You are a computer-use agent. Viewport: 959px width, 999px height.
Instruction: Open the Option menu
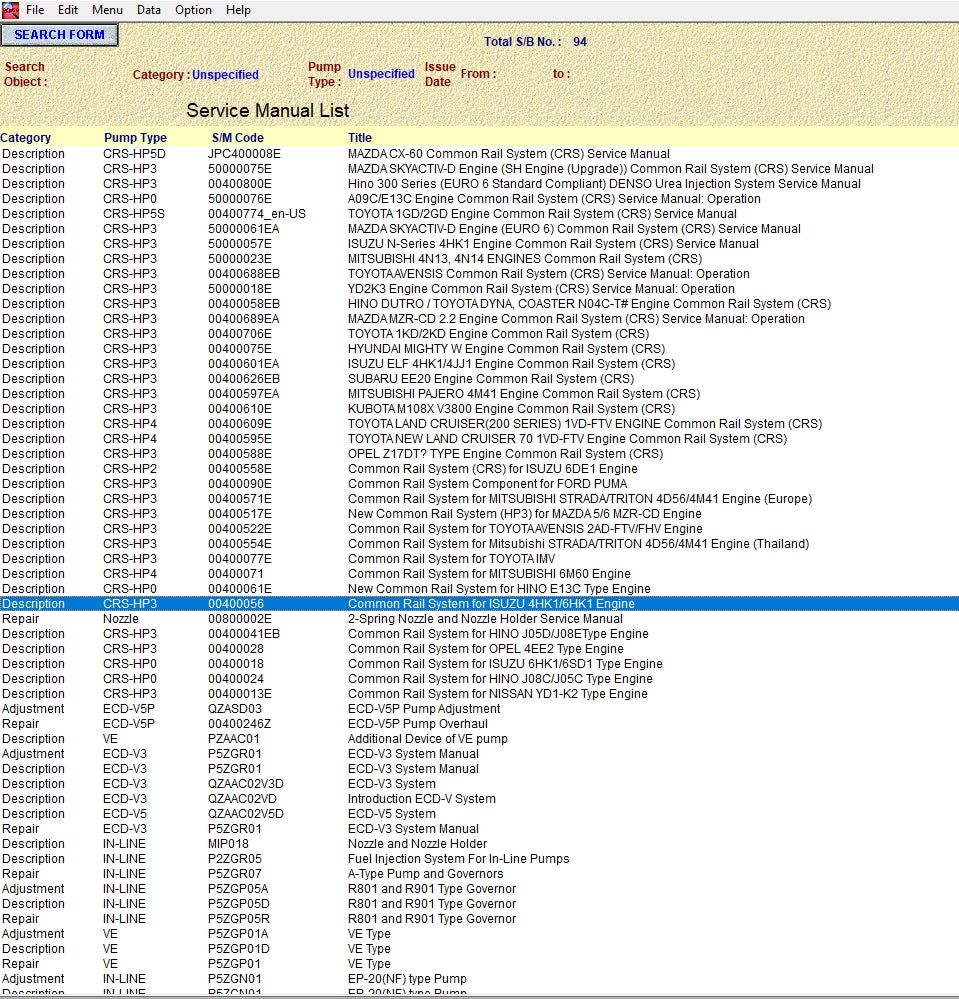(193, 10)
